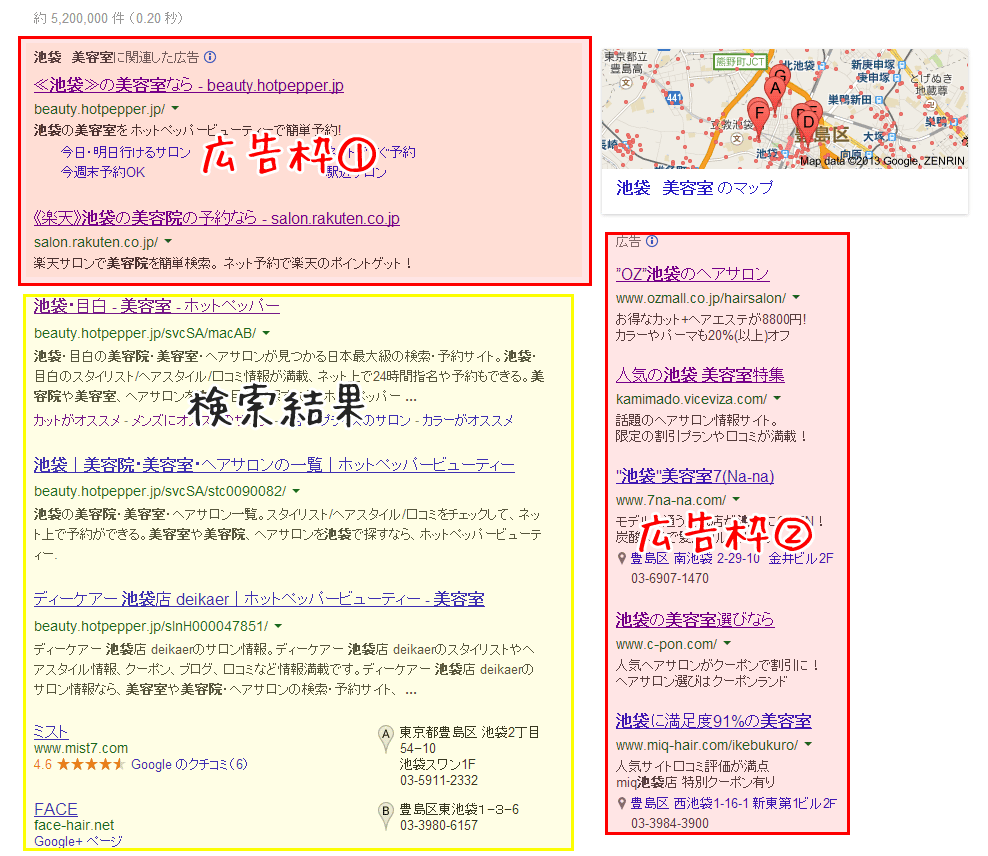Open dropdown beside beauty.hotpepper.jp/svcSA/stc0090082/
Screen dimensions: 988x856
coord(296,491)
